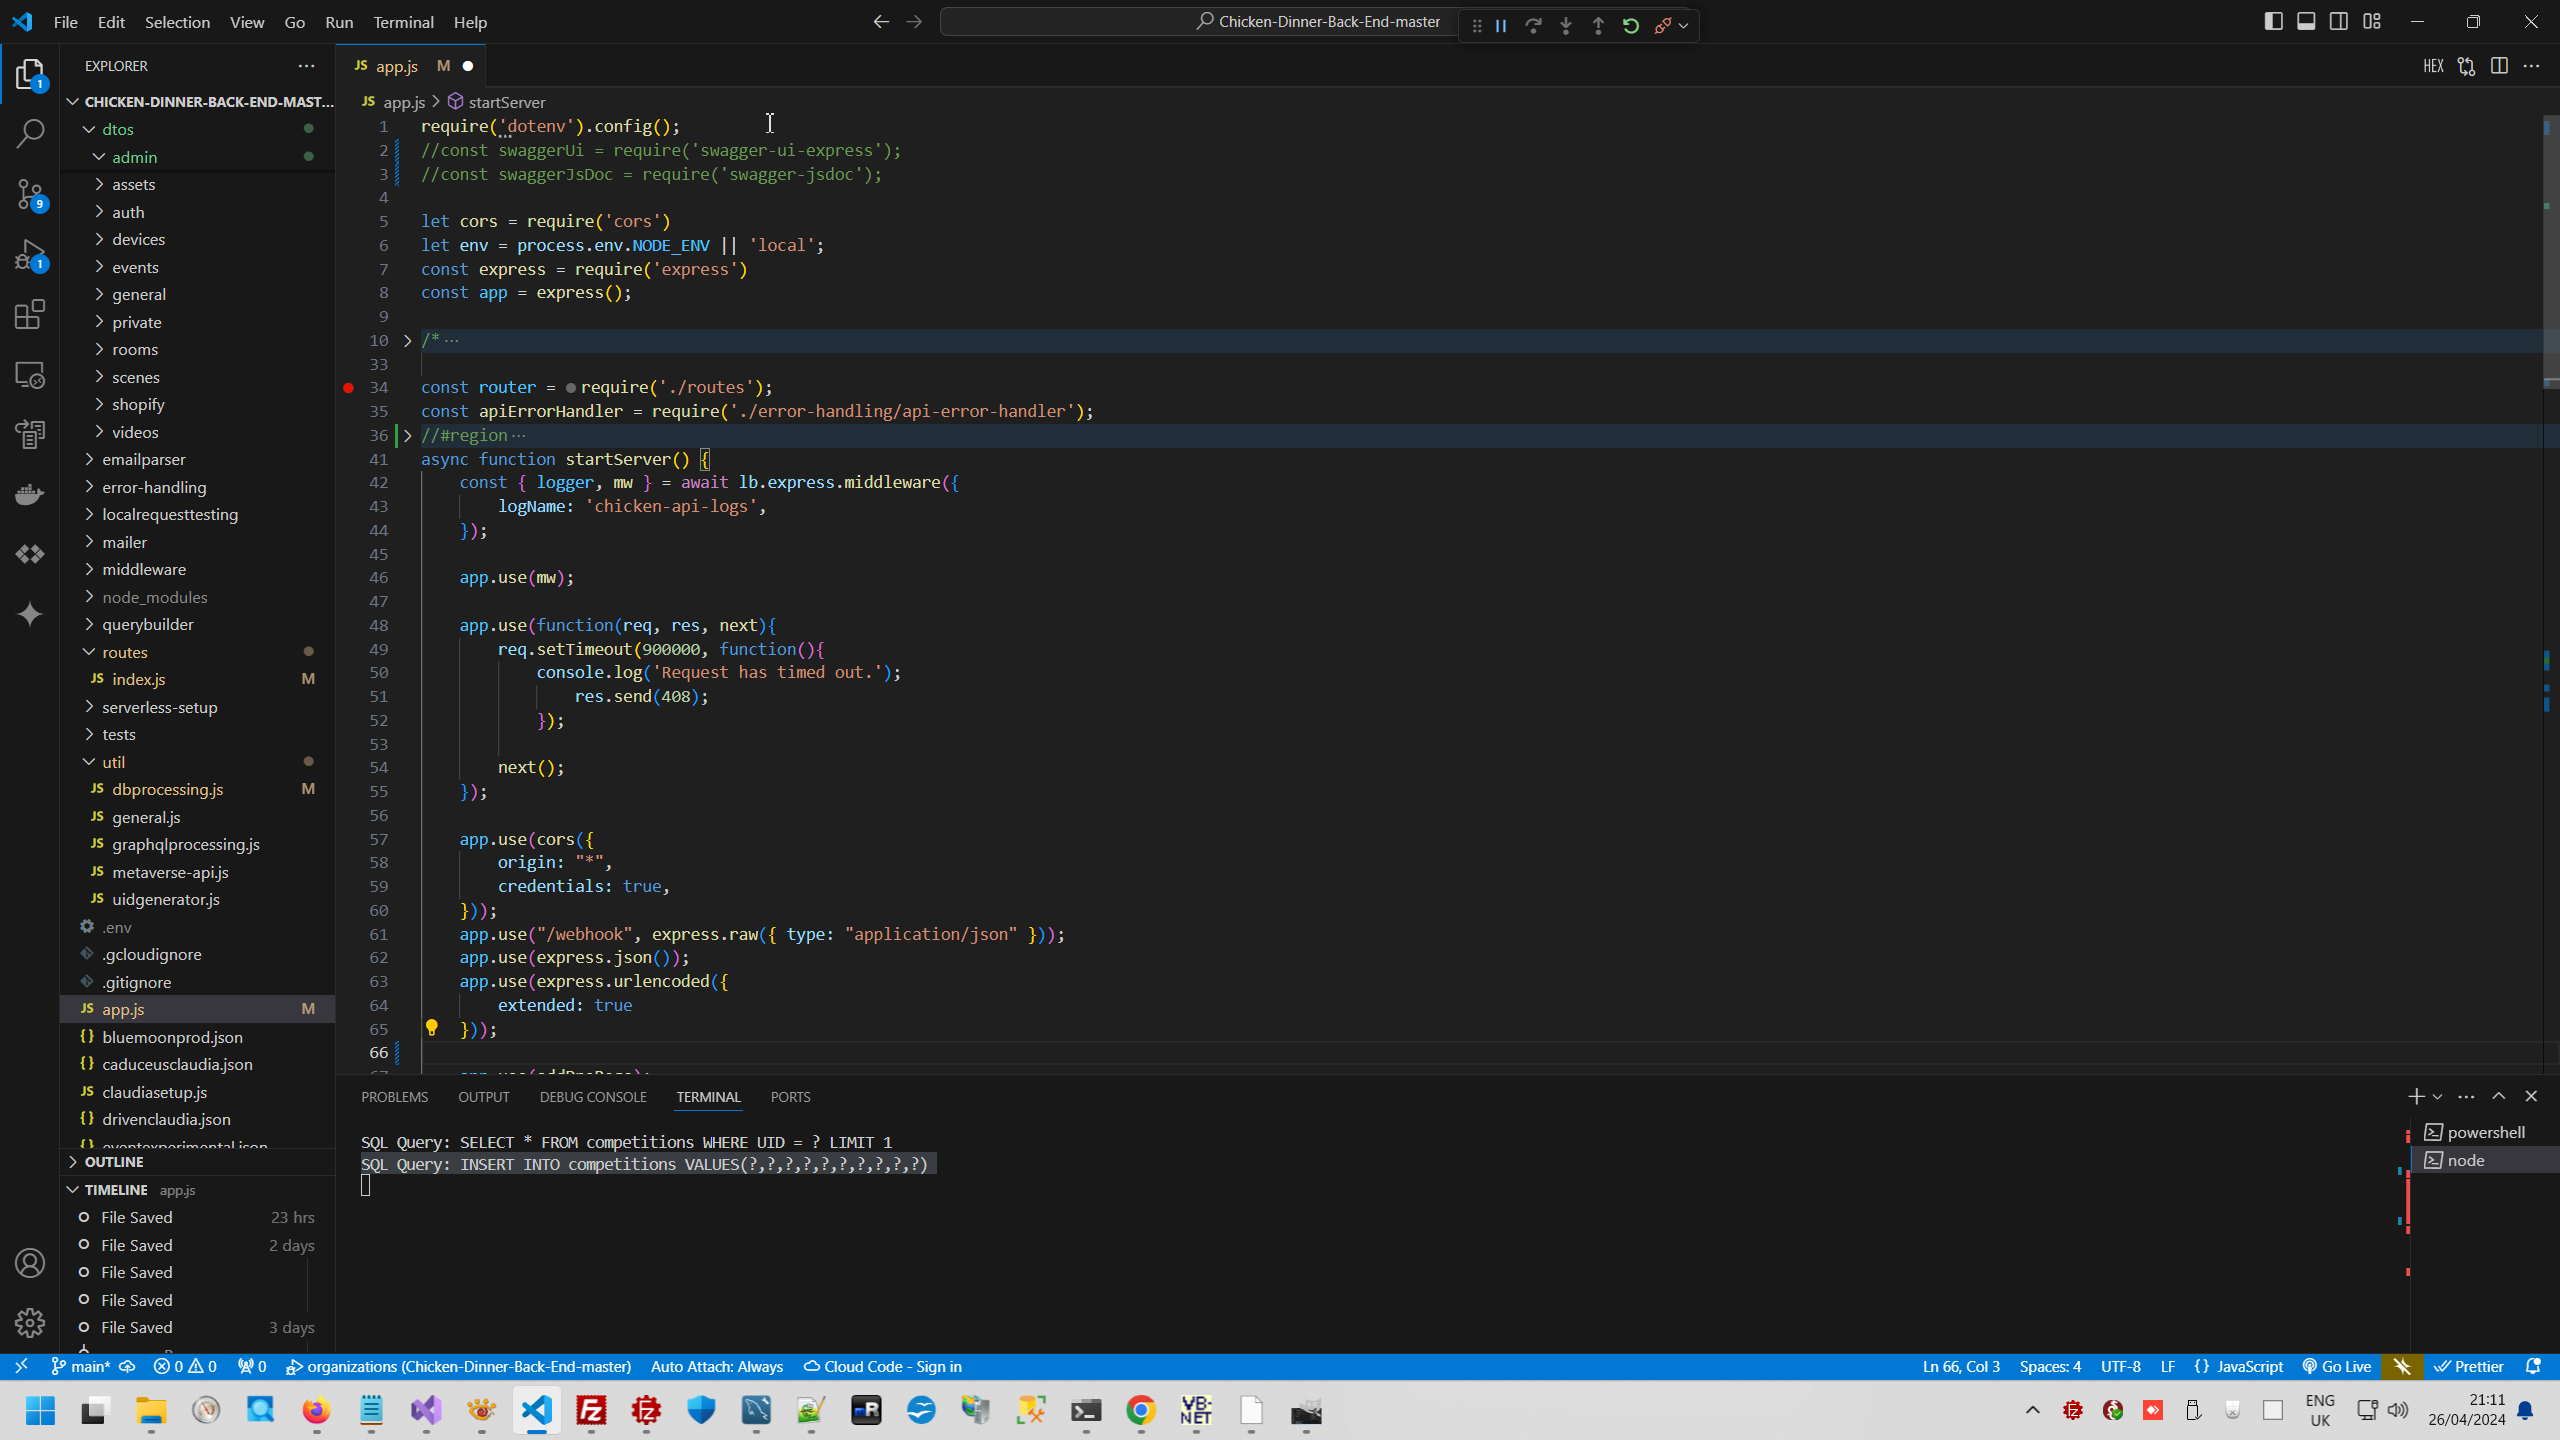Screen dimensions: 2560x1440
Task: Split the editor to the right
Action: (x=2499, y=66)
